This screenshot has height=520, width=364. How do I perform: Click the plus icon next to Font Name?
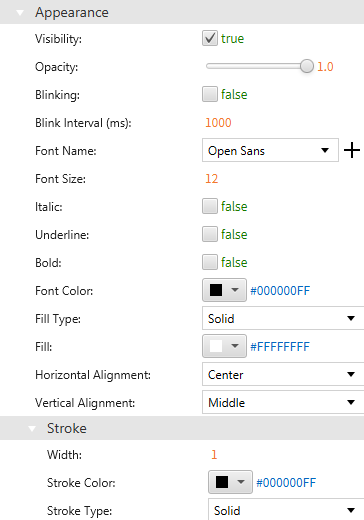click(x=352, y=151)
